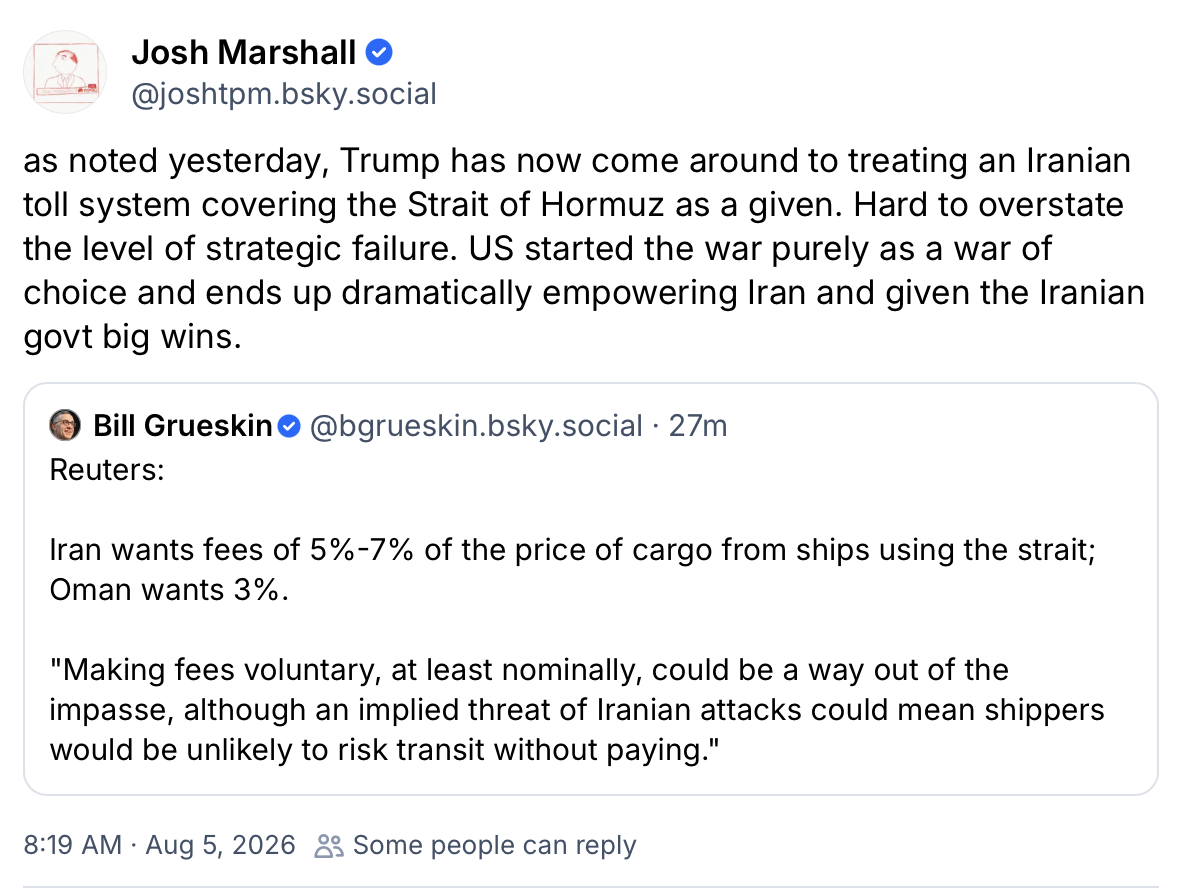Click the "Oman wants 3%." line
1191x896 pixels.
point(169,590)
